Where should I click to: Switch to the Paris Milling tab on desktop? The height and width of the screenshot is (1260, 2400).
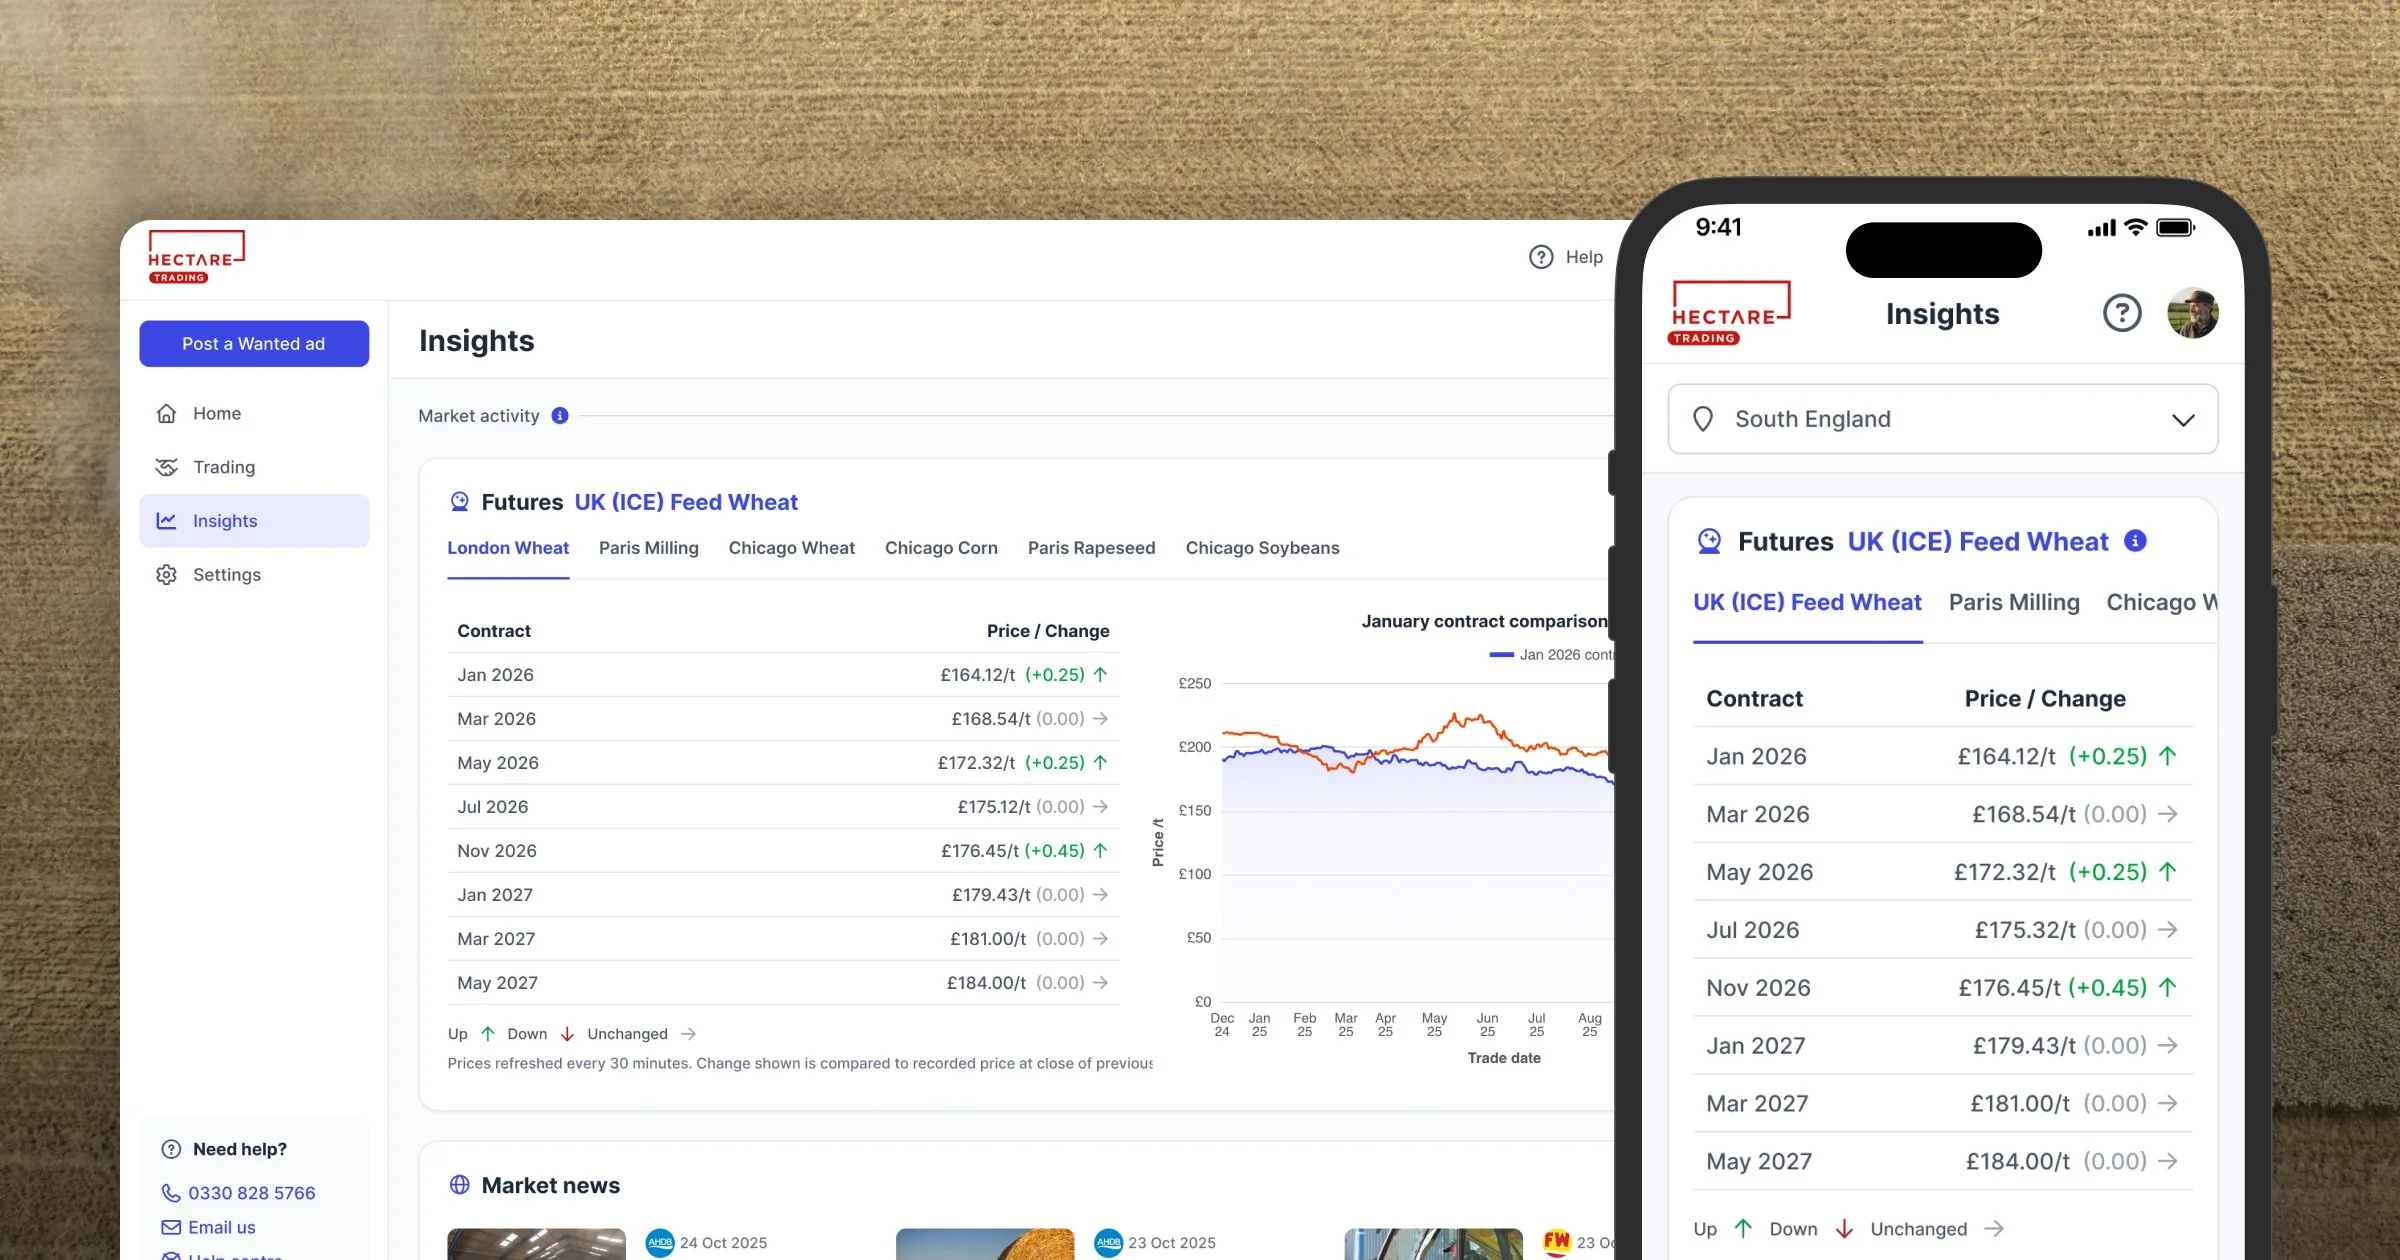tap(648, 548)
